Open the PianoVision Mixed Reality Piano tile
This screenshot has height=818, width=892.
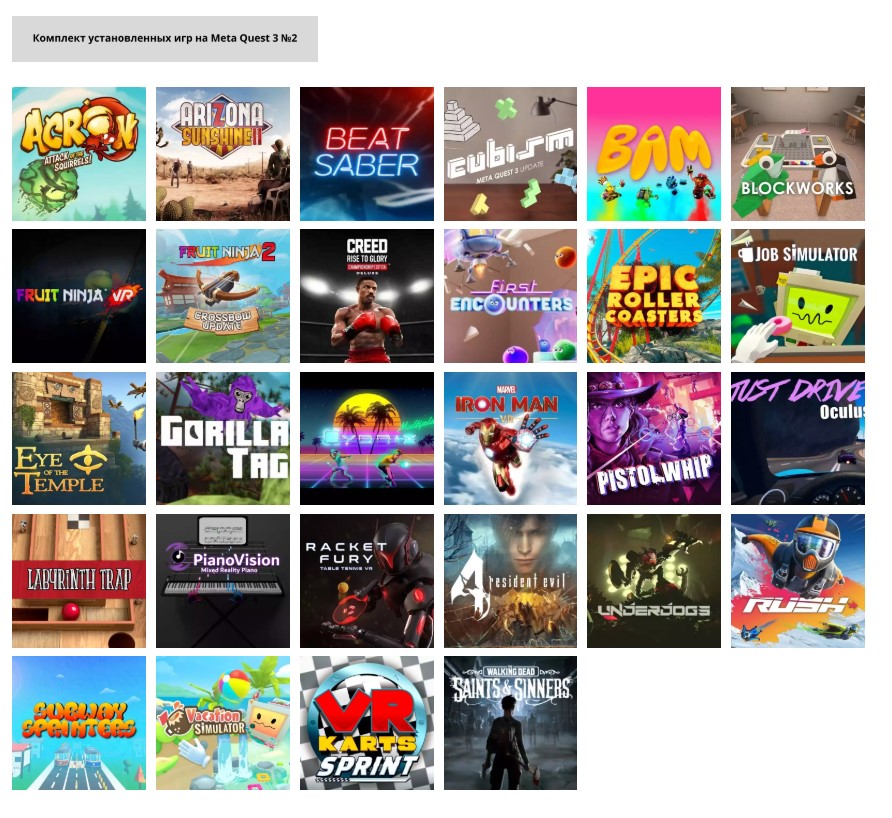point(223,581)
